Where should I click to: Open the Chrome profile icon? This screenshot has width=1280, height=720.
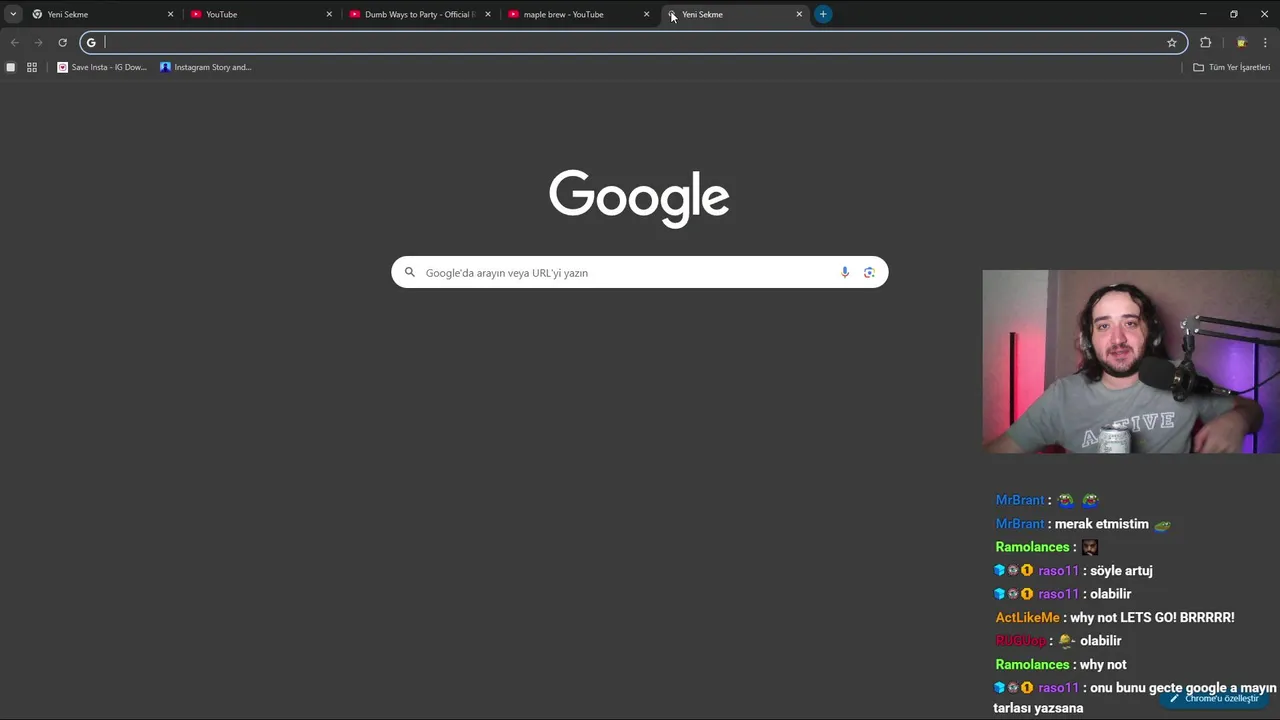1241,42
